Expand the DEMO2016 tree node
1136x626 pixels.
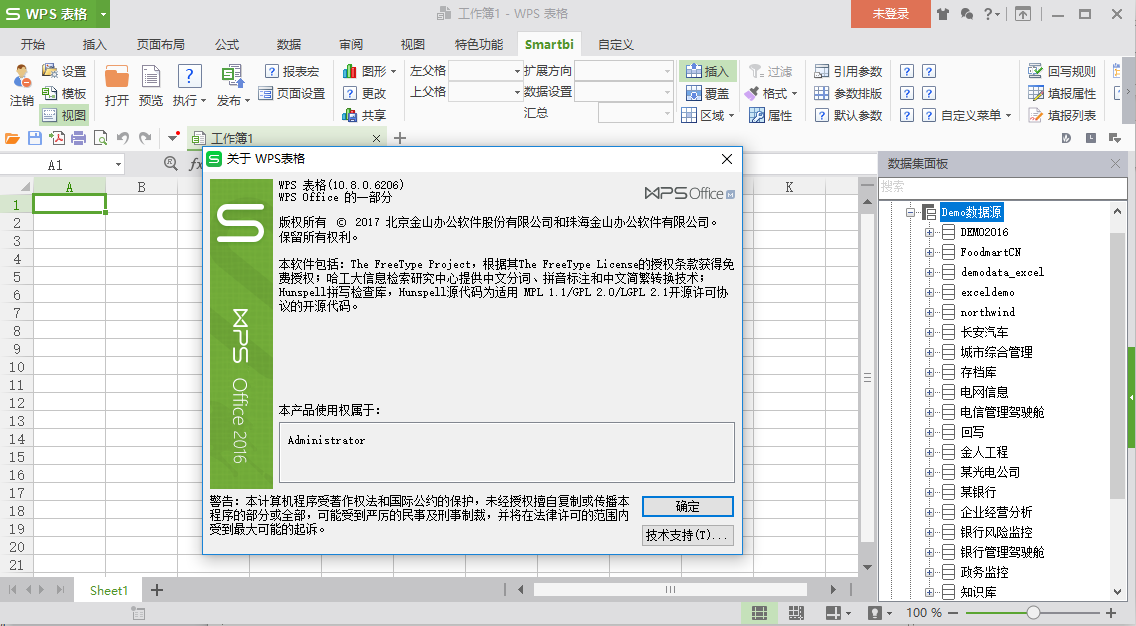(x=930, y=233)
